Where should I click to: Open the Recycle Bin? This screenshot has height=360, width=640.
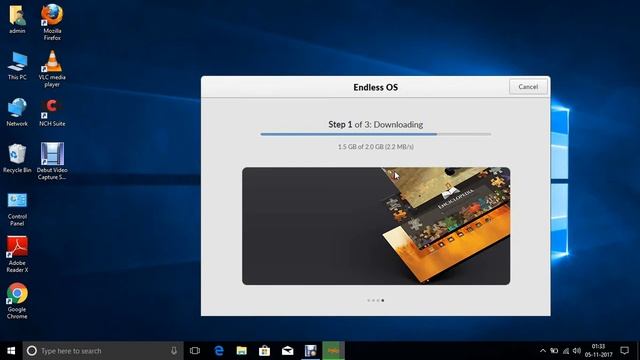coord(17,159)
